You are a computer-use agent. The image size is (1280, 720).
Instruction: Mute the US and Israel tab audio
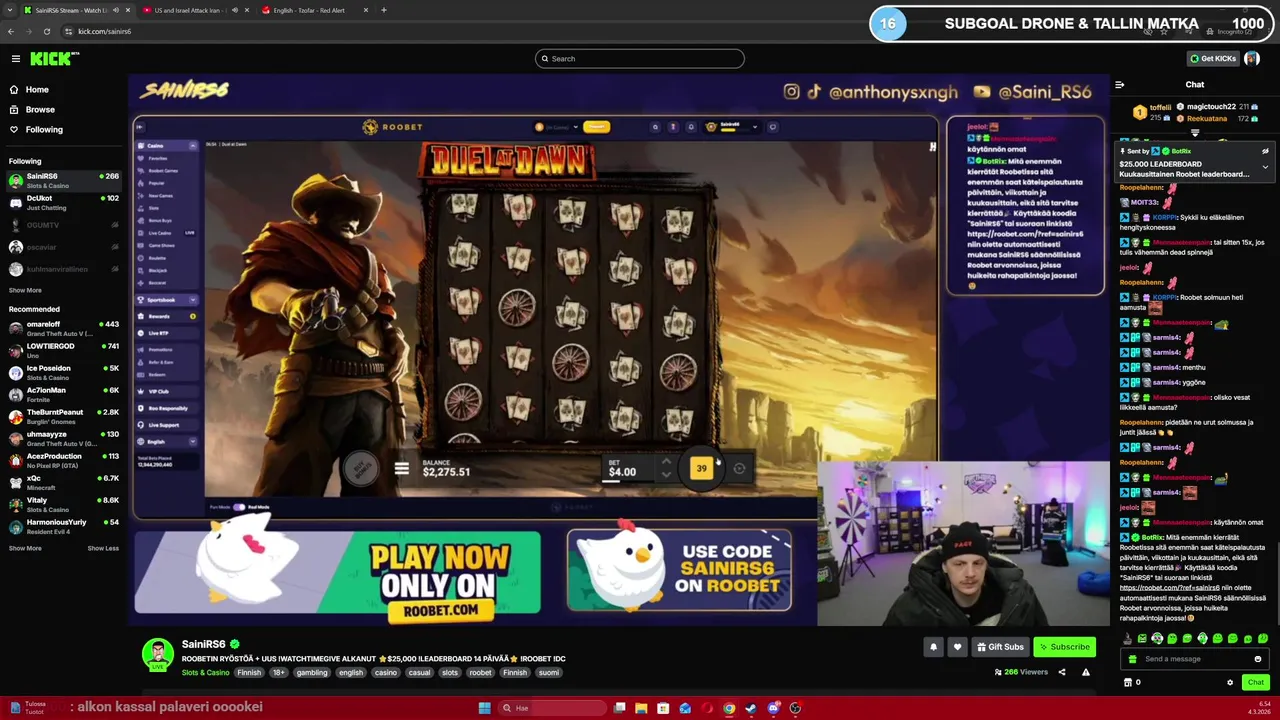pyautogui.click(x=235, y=10)
